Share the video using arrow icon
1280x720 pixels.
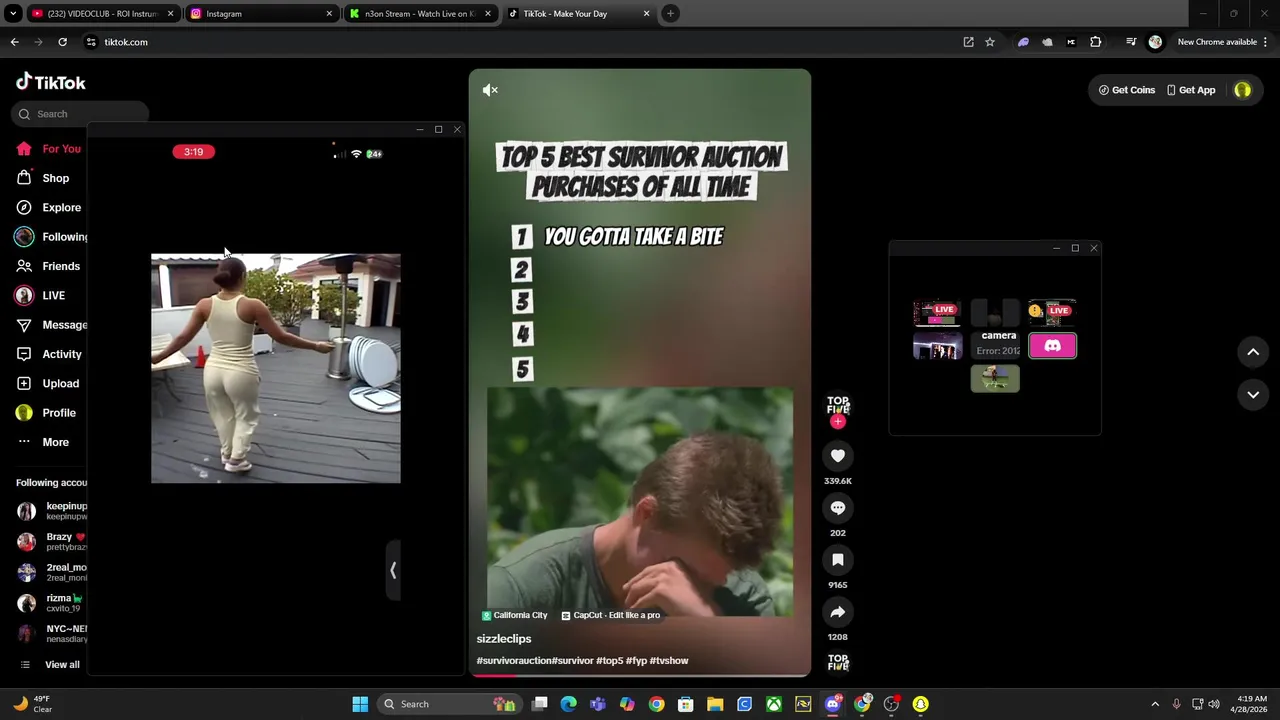(838, 612)
